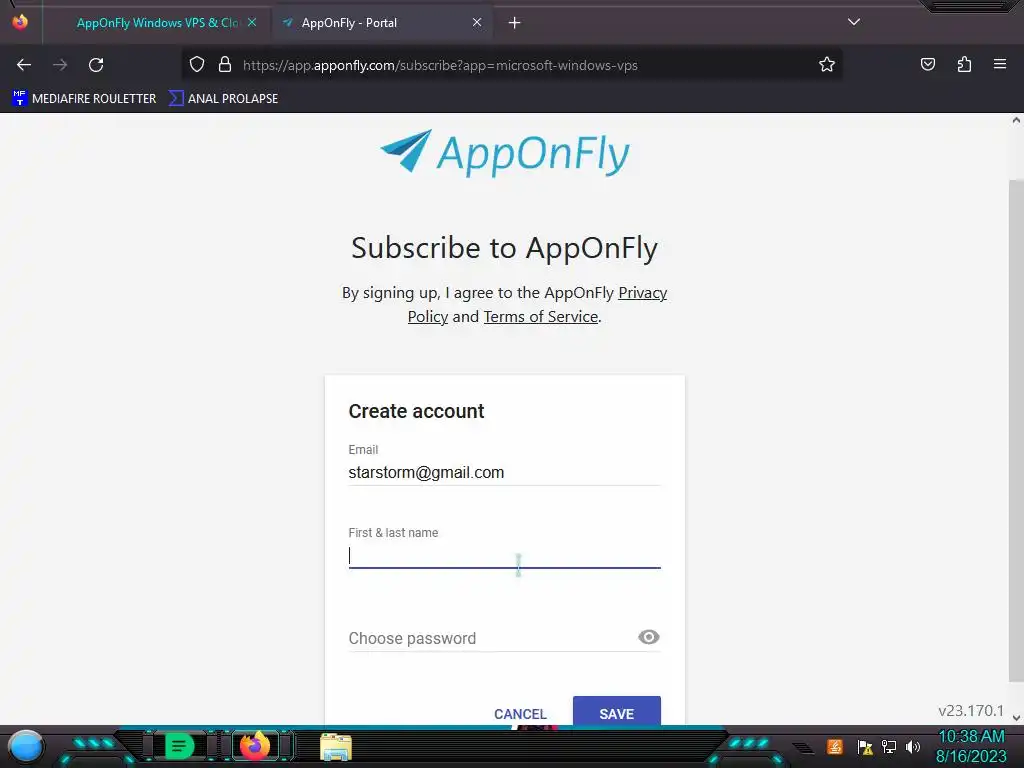Click the v23.170.1 version text
The image size is (1024, 768).
[x=970, y=711]
